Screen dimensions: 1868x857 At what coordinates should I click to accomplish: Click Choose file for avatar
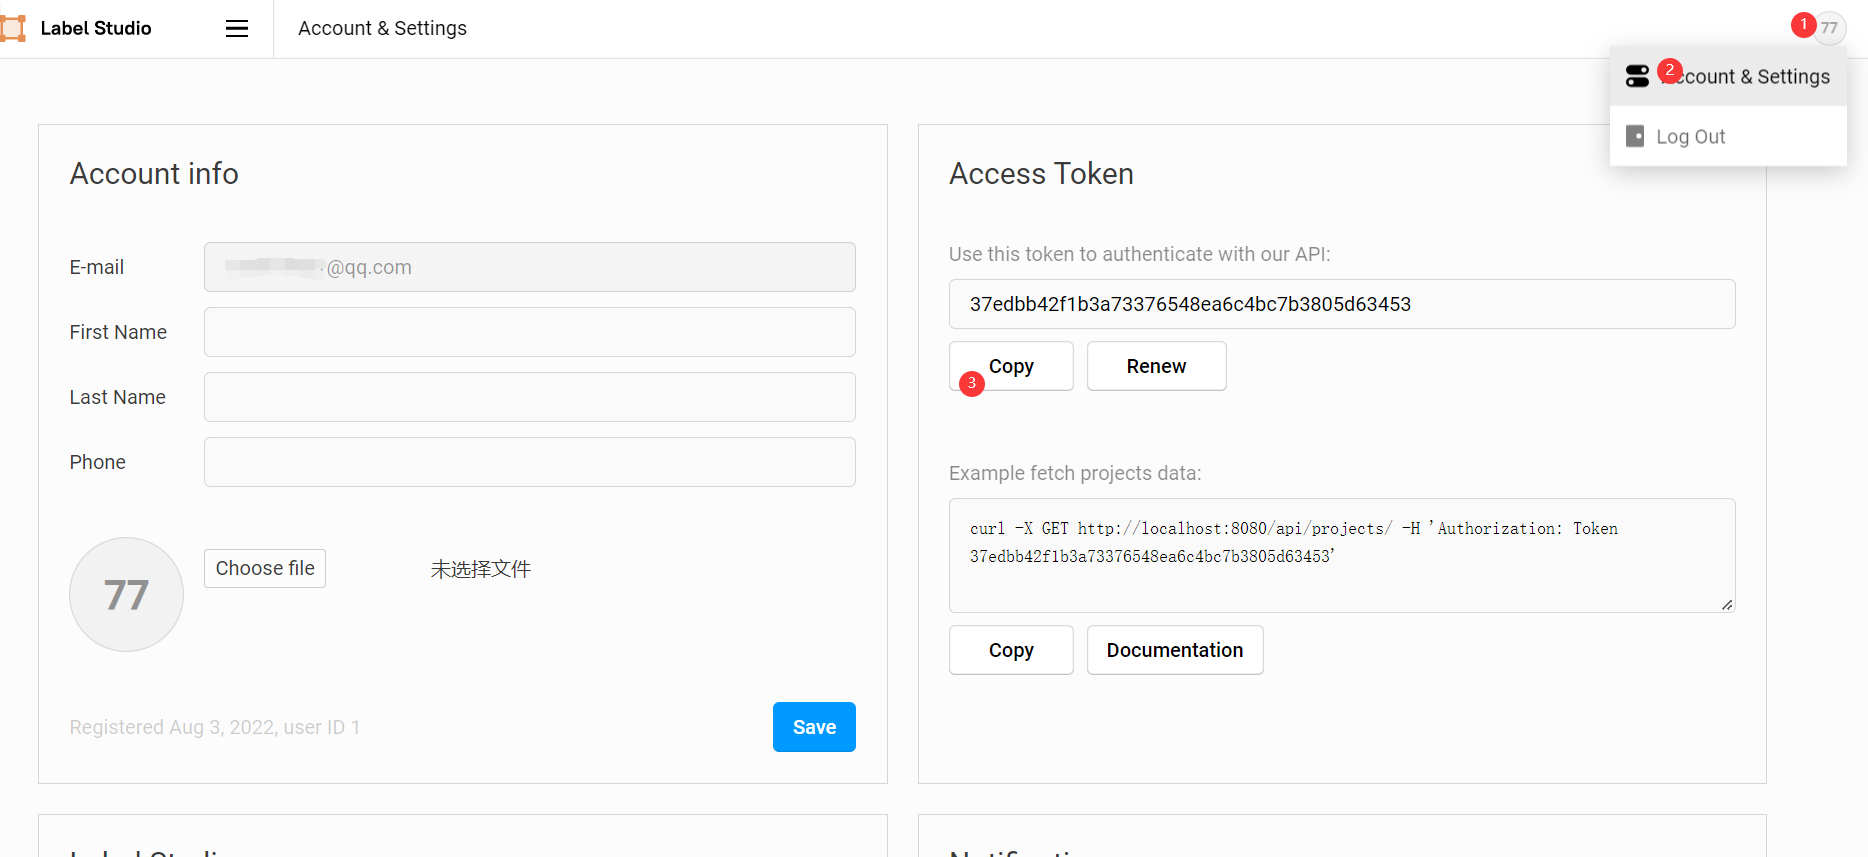coord(265,568)
